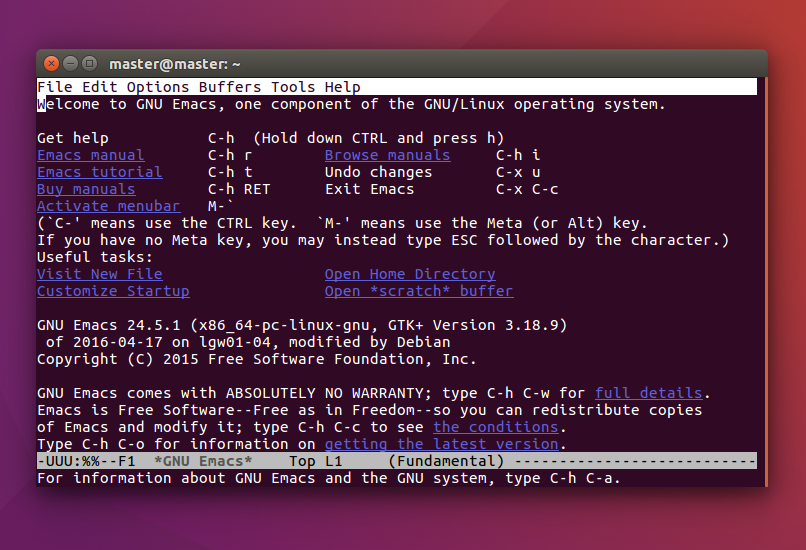The image size is (806, 550).
Task: Click the -UUU:%%--F1 mode line status
Action: [x=86, y=461]
